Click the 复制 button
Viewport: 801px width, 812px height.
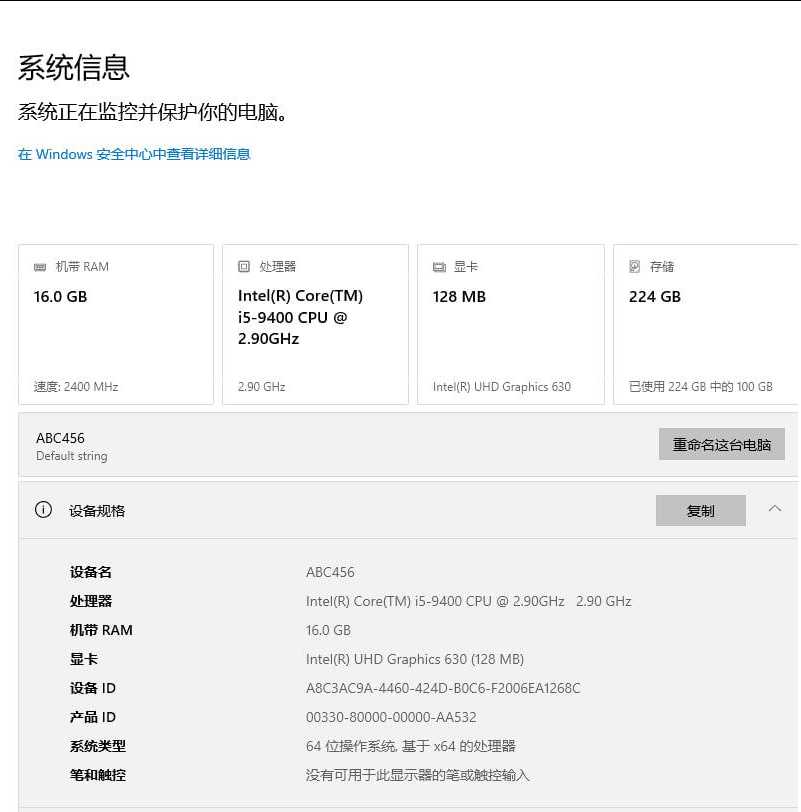coord(701,511)
